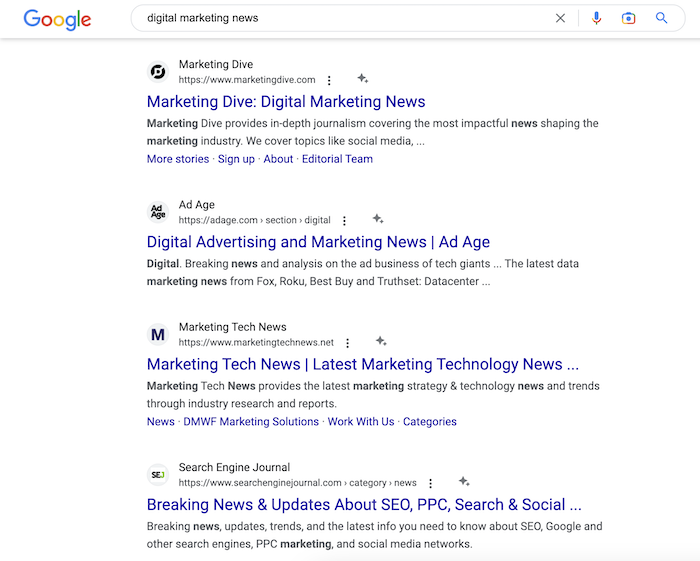Click the Search Engine Journal site name
The width and height of the screenshot is (700, 561).
click(x=234, y=467)
